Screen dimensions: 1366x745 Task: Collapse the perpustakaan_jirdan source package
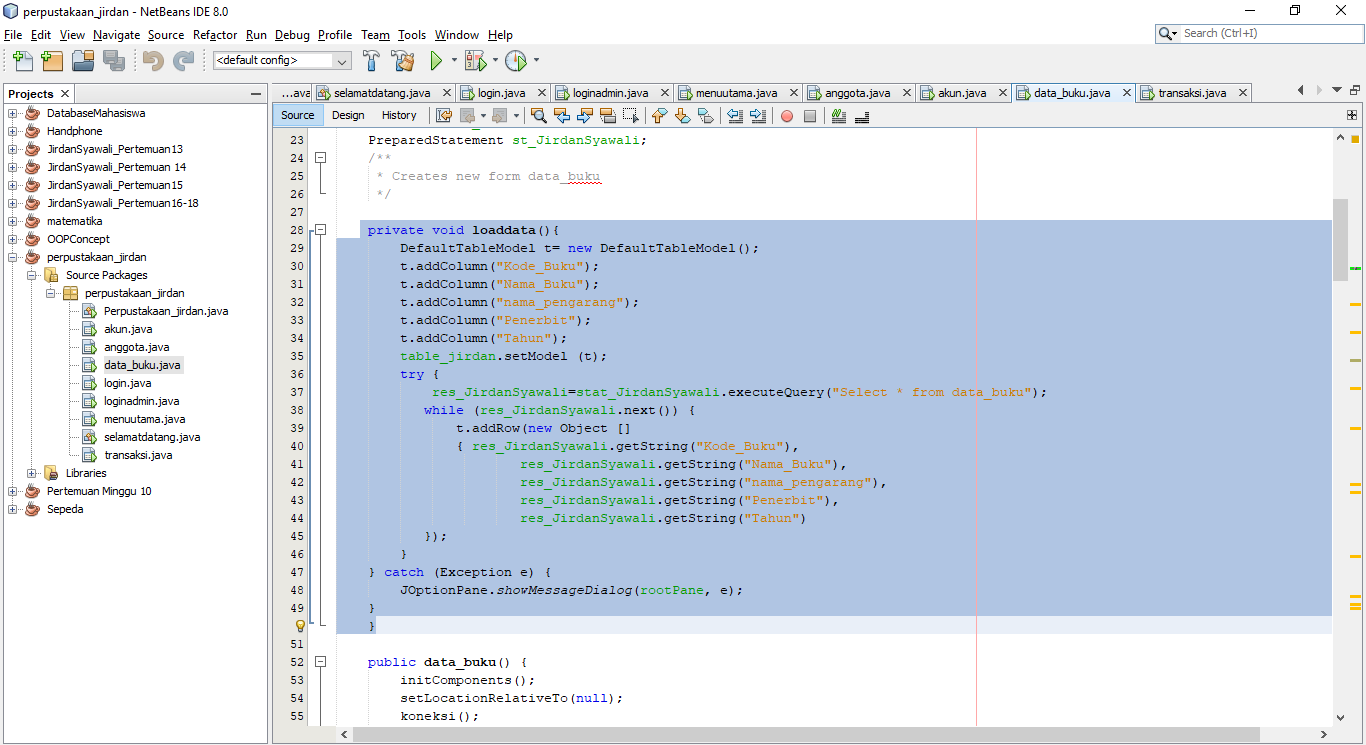point(49,292)
